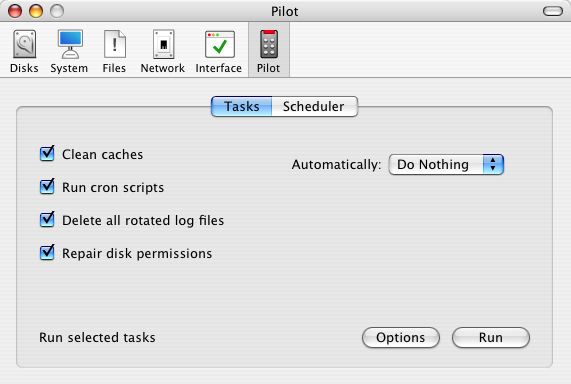This screenshot has width=571, height=384.
Task: Click the blue dropdown arrows
Action: 493,164
